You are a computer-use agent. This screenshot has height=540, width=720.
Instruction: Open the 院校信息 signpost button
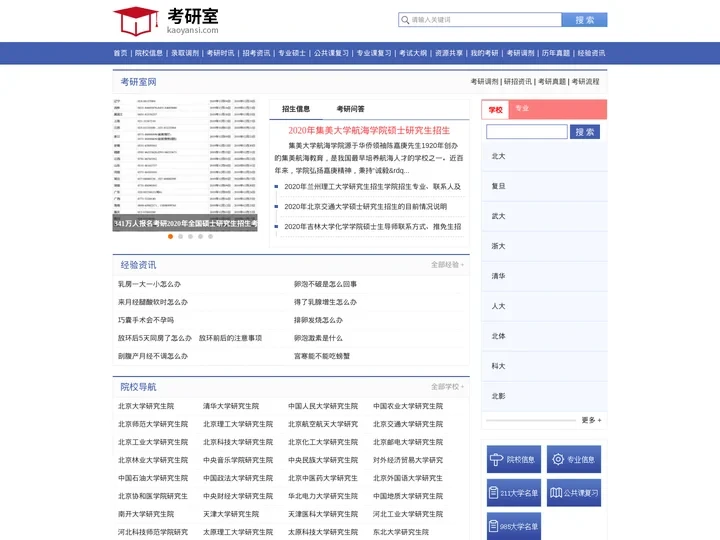click(x=514, y=459)
